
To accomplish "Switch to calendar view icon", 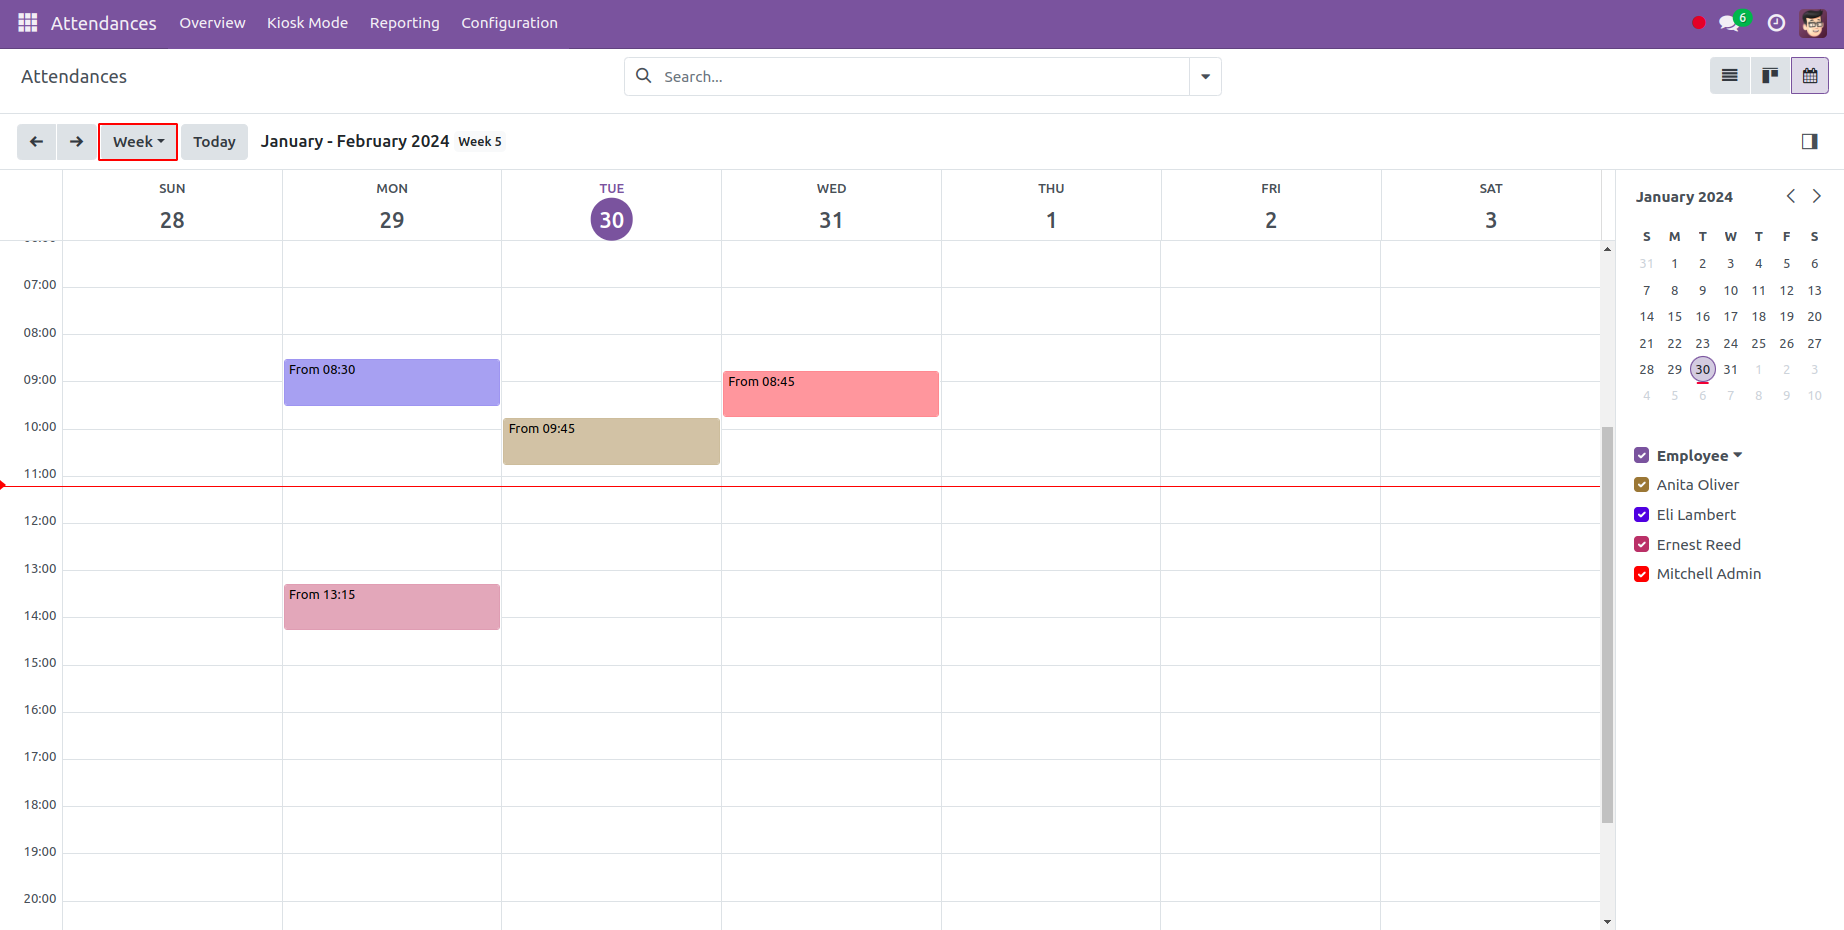I will click(1810, 76).
